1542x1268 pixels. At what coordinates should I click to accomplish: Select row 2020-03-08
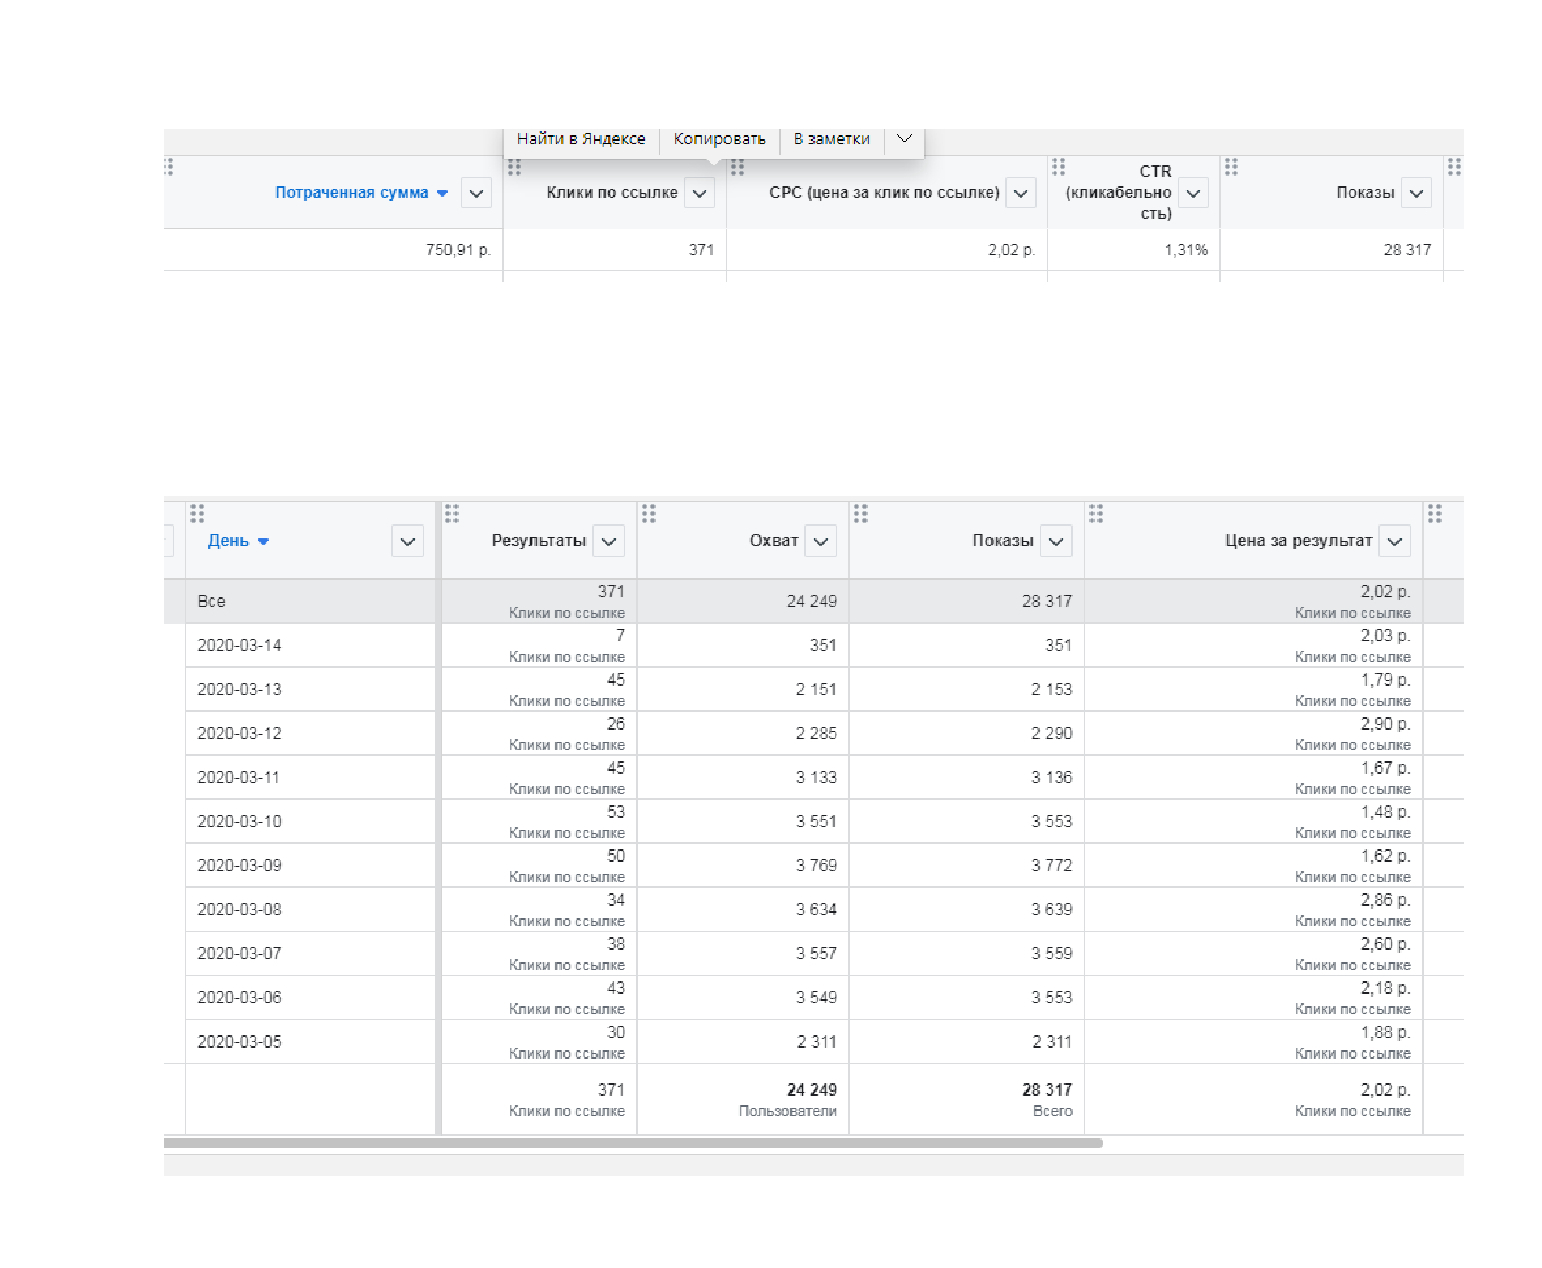tap(814, 909)
